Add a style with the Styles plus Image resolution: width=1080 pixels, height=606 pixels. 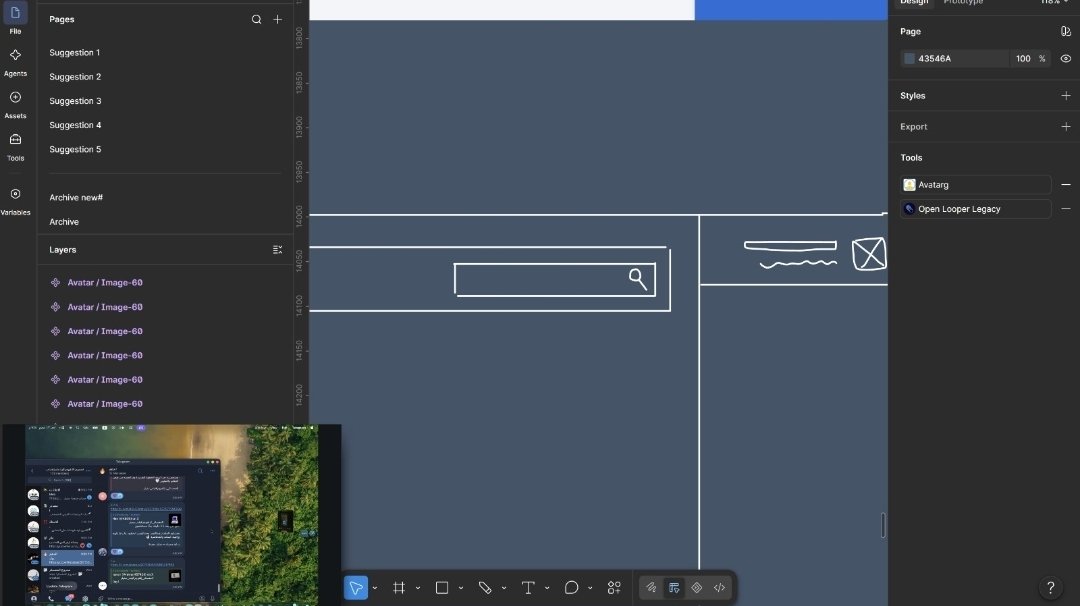1066,96
